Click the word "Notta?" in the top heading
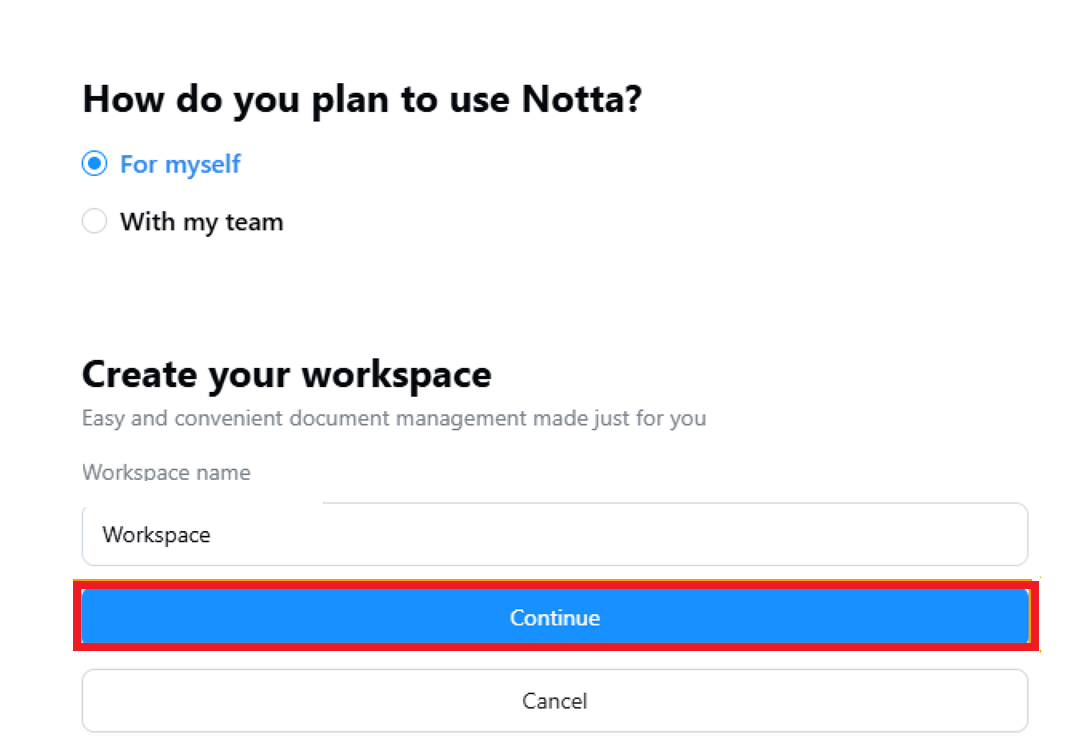The height and width of the screenshot is (755, 1091). (581, 100)
